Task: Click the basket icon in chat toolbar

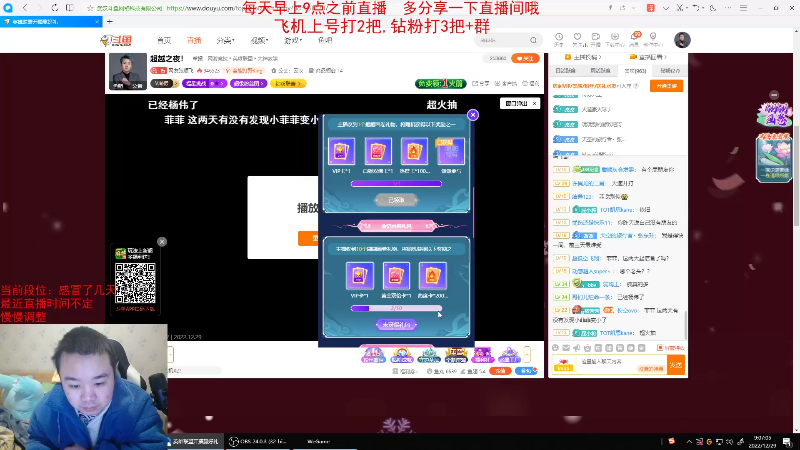Action: (588, 348)
